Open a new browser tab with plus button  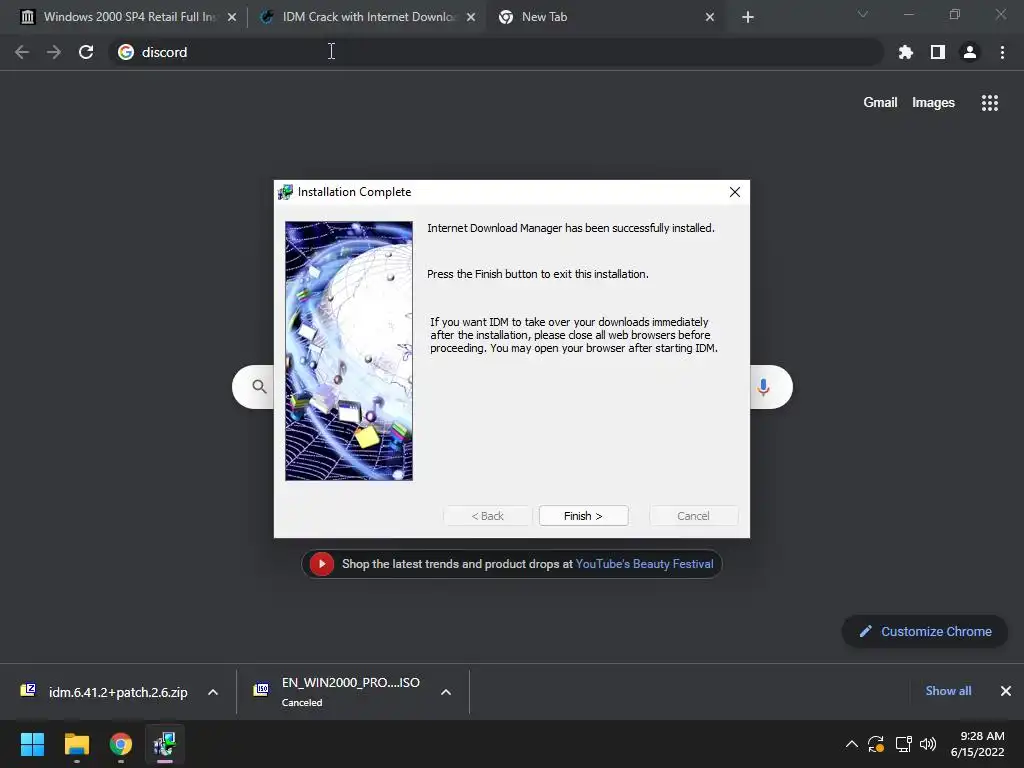(748, 17)
